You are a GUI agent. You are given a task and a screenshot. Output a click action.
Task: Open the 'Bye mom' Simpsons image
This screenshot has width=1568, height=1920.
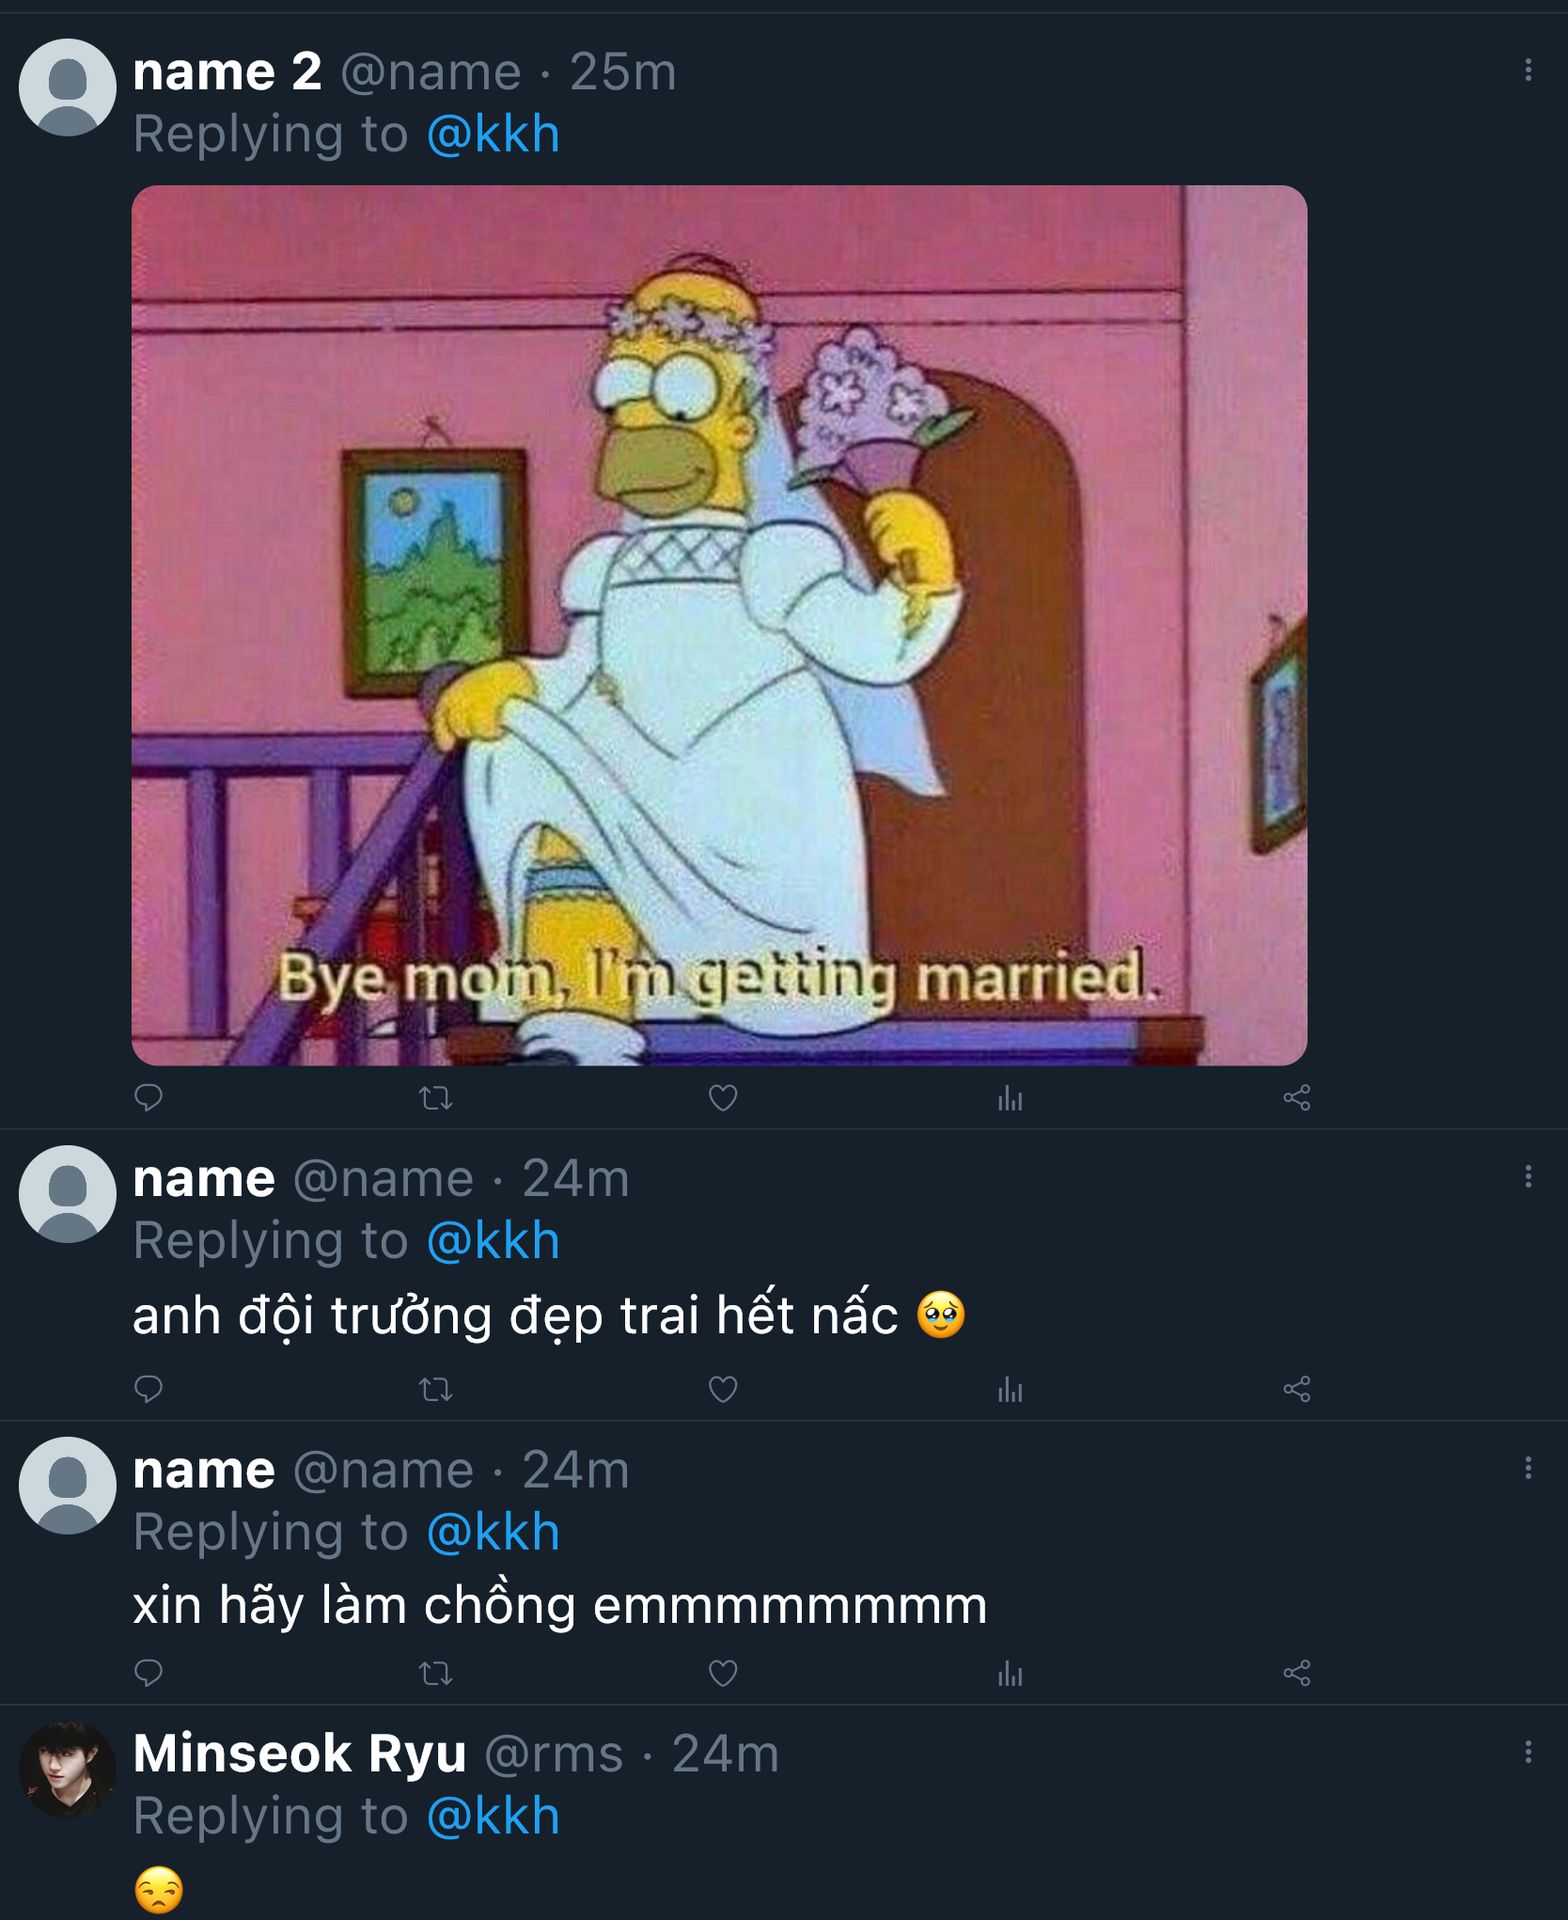tap(718, 625)
